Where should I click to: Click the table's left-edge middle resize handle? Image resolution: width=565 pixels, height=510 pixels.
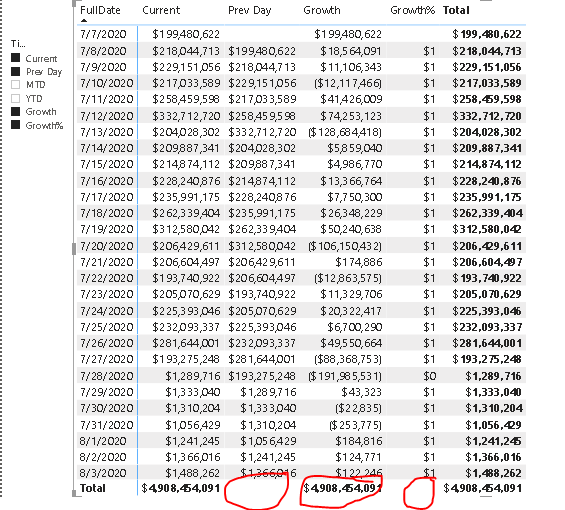click(74, 249)
